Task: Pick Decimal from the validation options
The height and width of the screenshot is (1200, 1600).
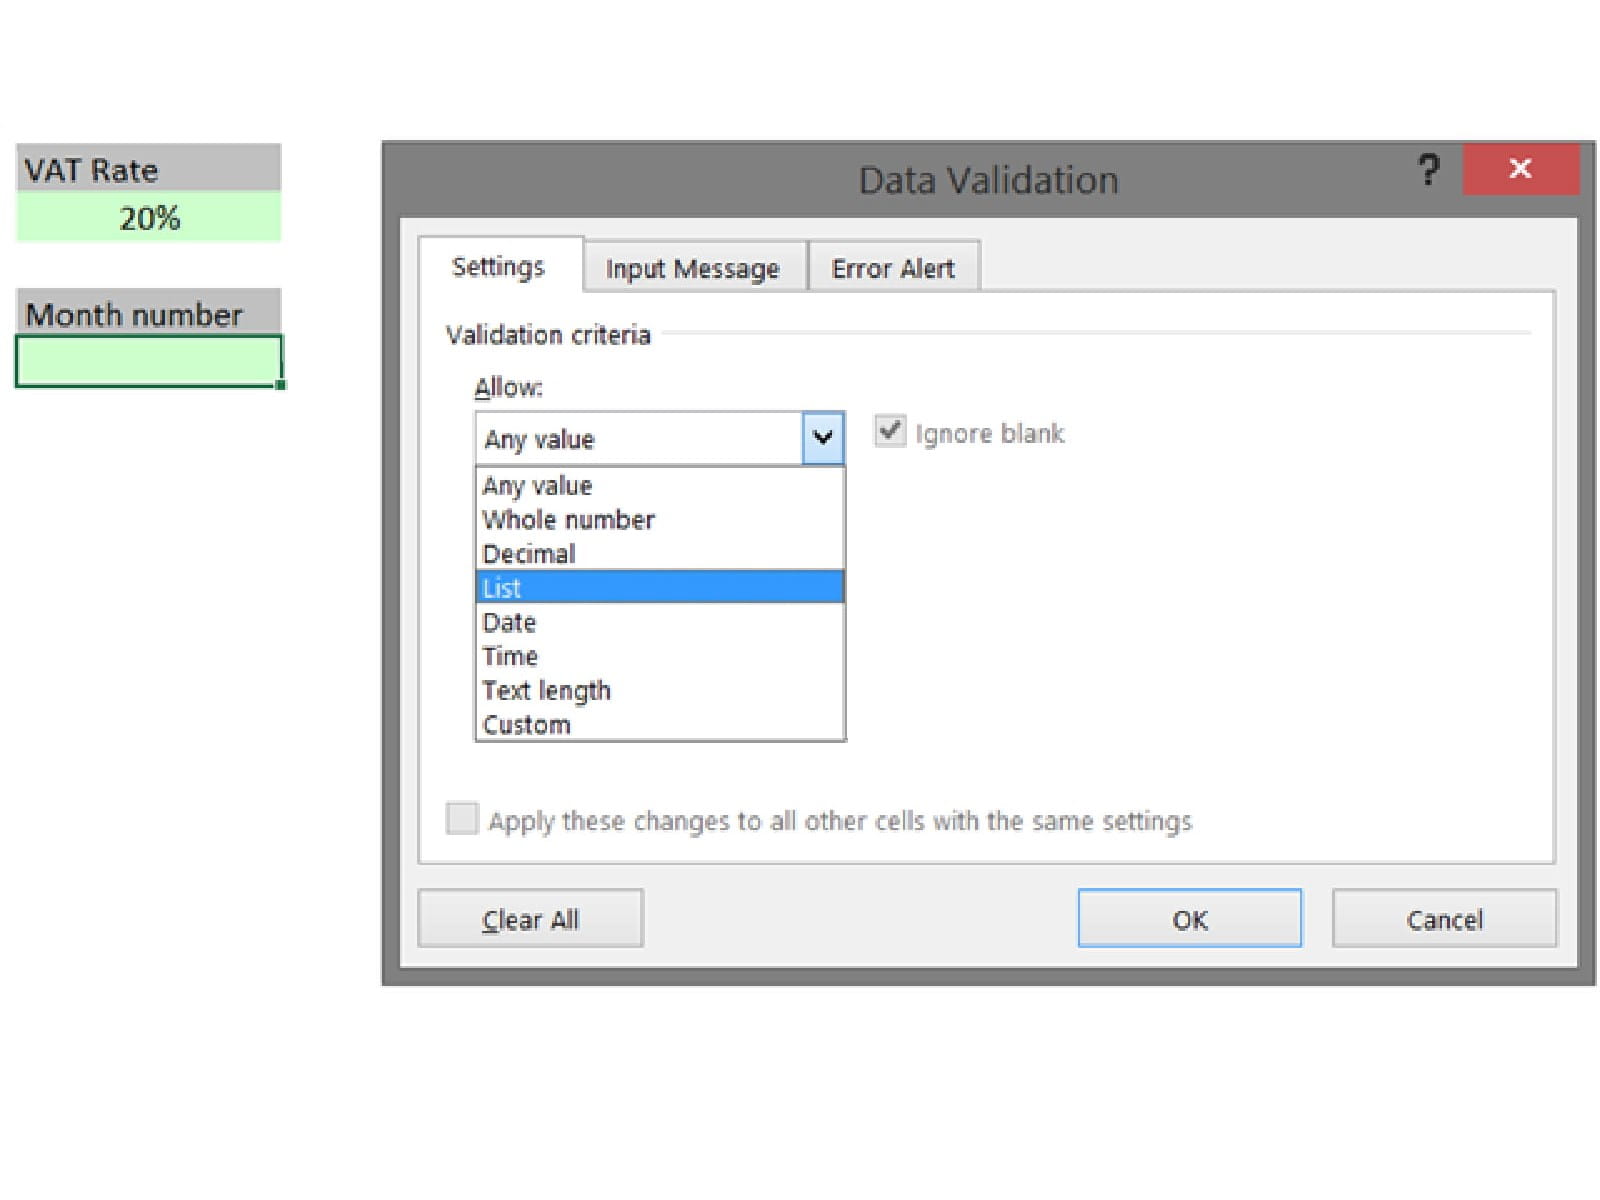Action: coord(529,554)
